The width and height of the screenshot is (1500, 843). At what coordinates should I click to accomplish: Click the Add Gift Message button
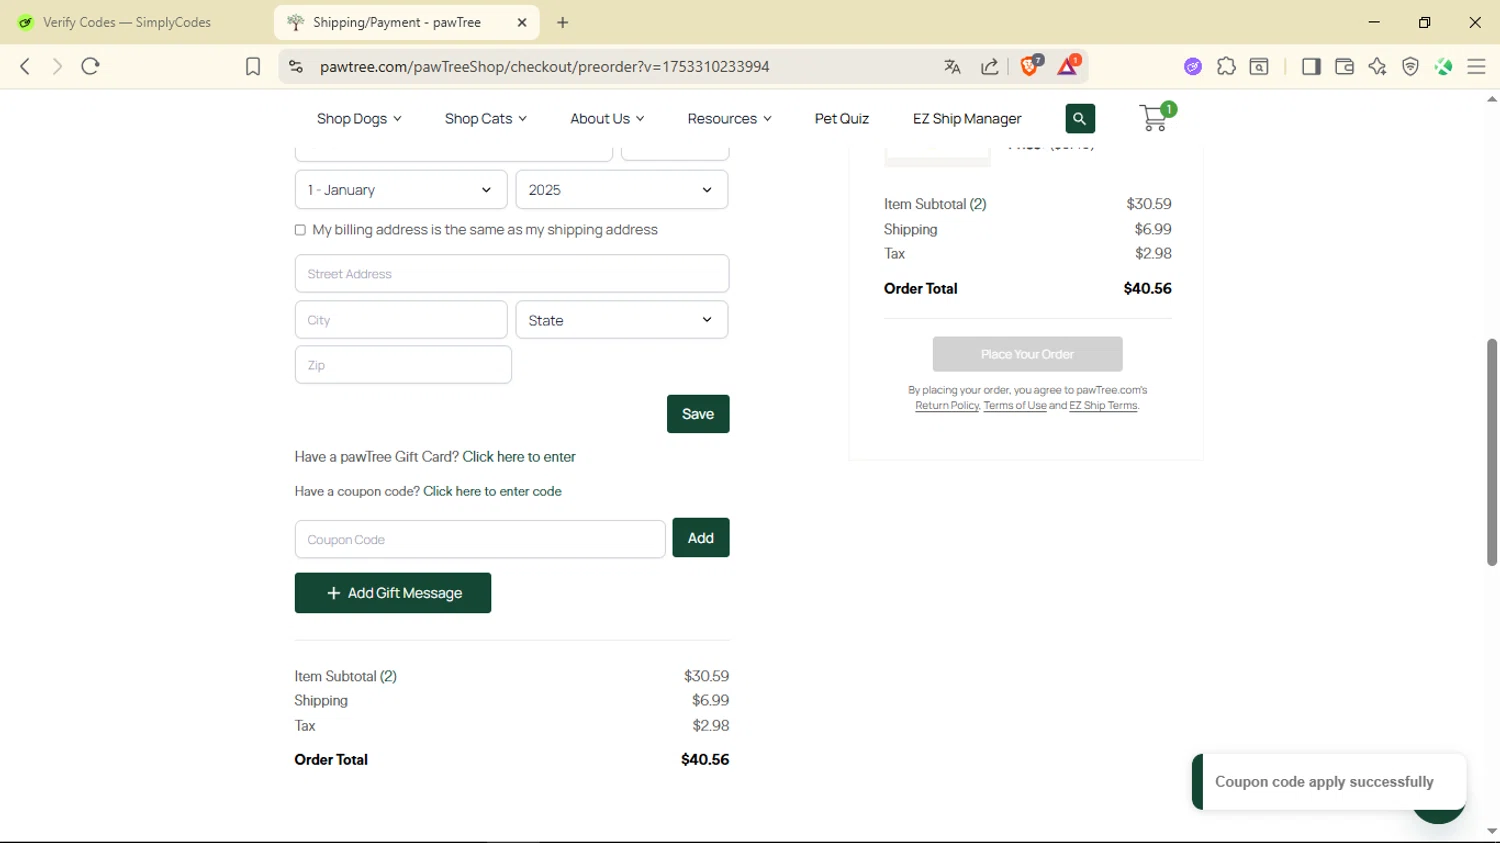pyautogui.click(x=393, y=593)
